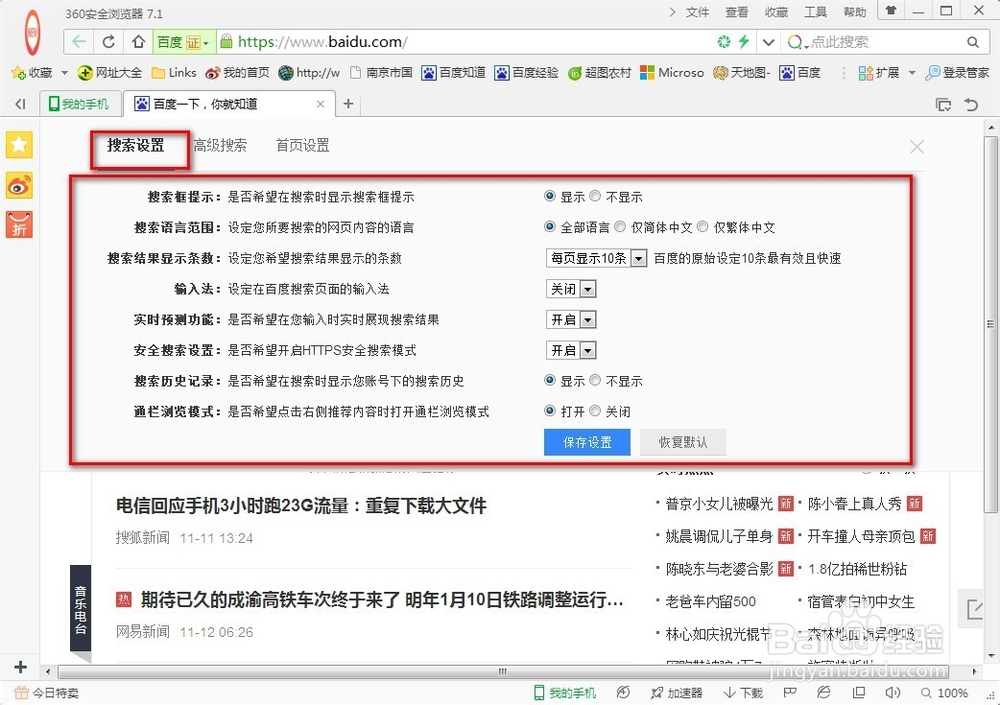Image resolution: width=1000 pixels, height=705 pixels.
Task: Open 今日特卖 in status bar
Action: [47, 693]
